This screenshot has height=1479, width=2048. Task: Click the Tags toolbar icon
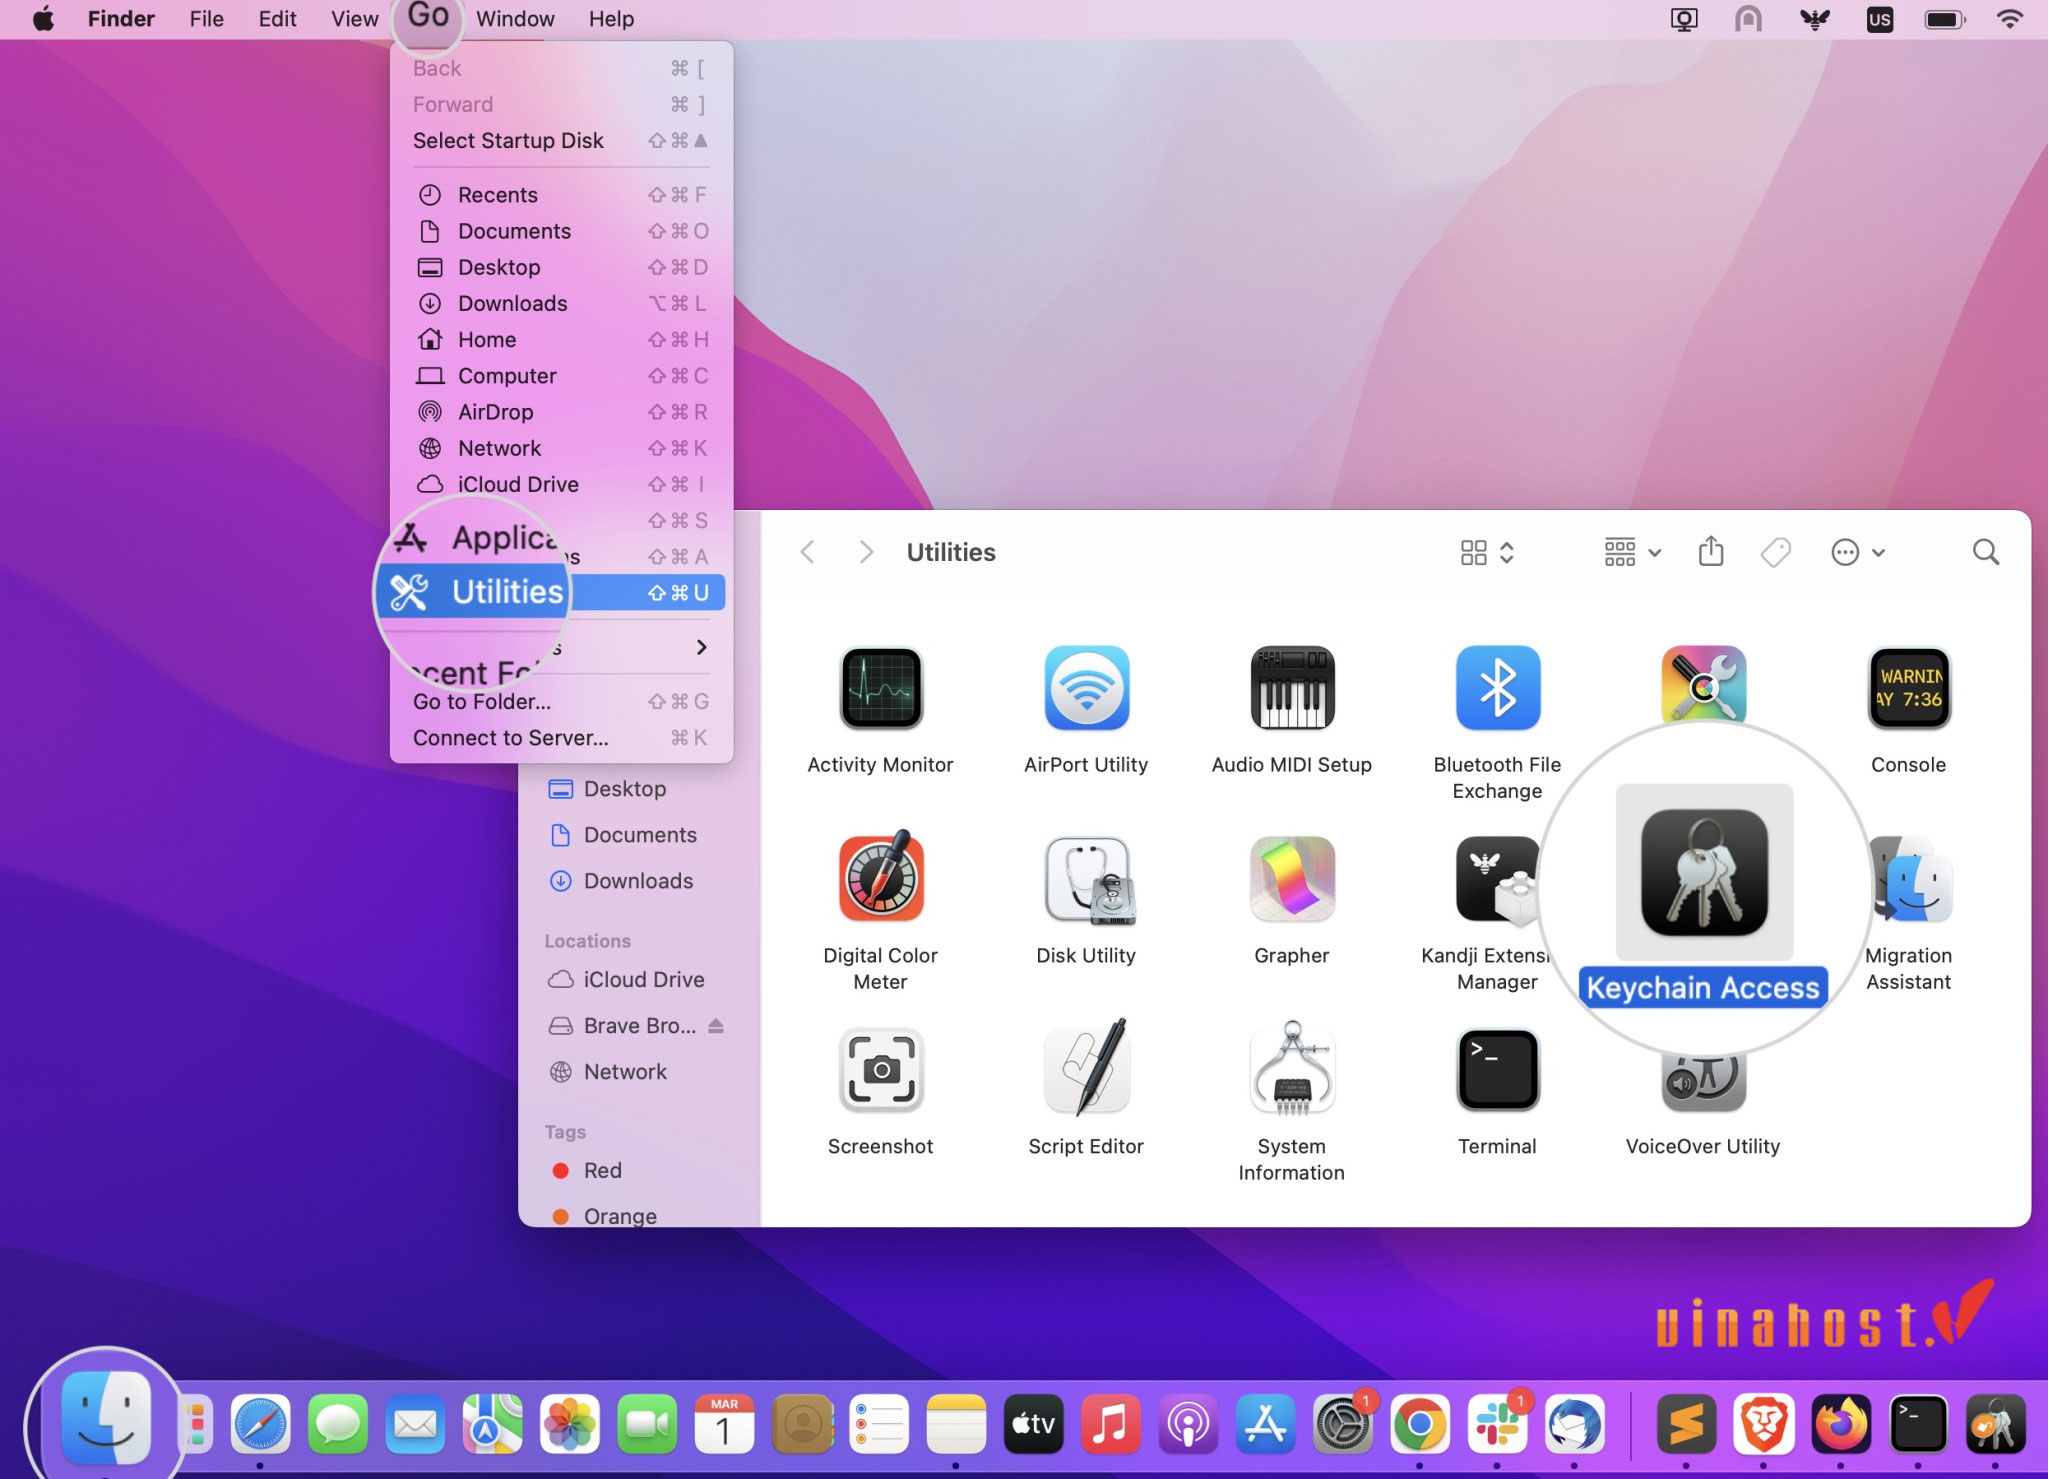point(1775,552)
